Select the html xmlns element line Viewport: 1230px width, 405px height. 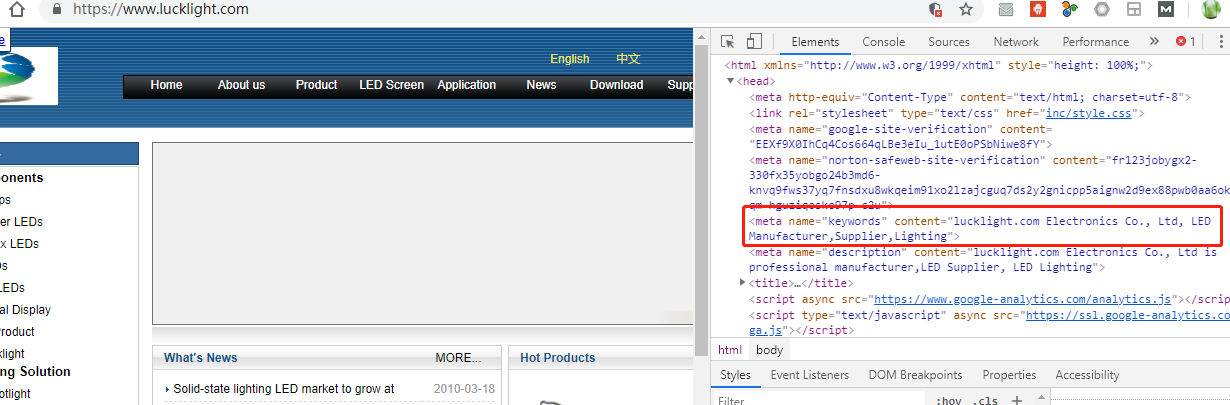940,65
